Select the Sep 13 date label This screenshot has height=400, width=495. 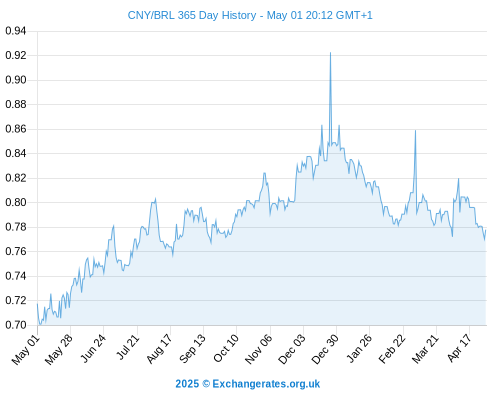coord(192,348)
